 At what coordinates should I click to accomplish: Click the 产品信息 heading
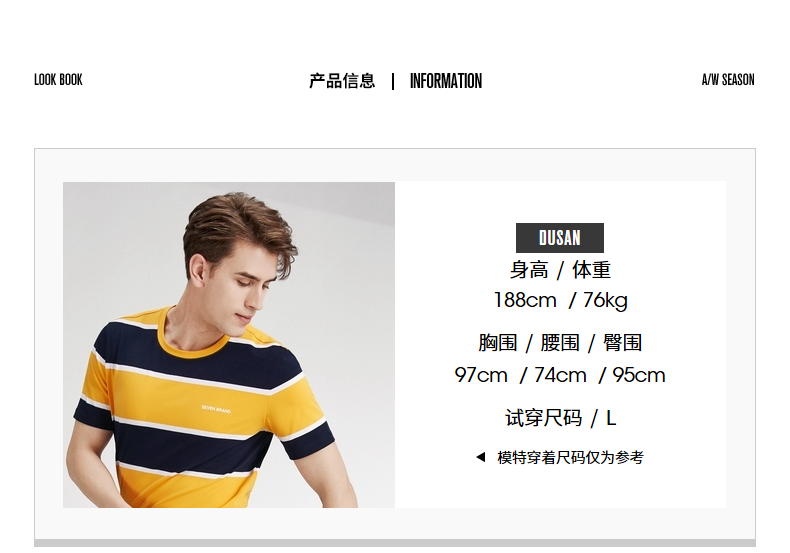342,81
